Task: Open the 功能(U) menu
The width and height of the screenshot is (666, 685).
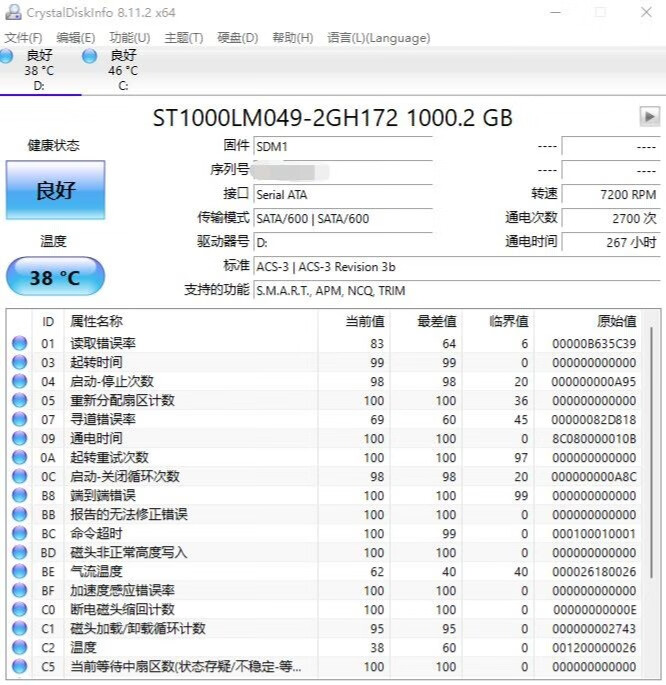Action: point(130,38)
